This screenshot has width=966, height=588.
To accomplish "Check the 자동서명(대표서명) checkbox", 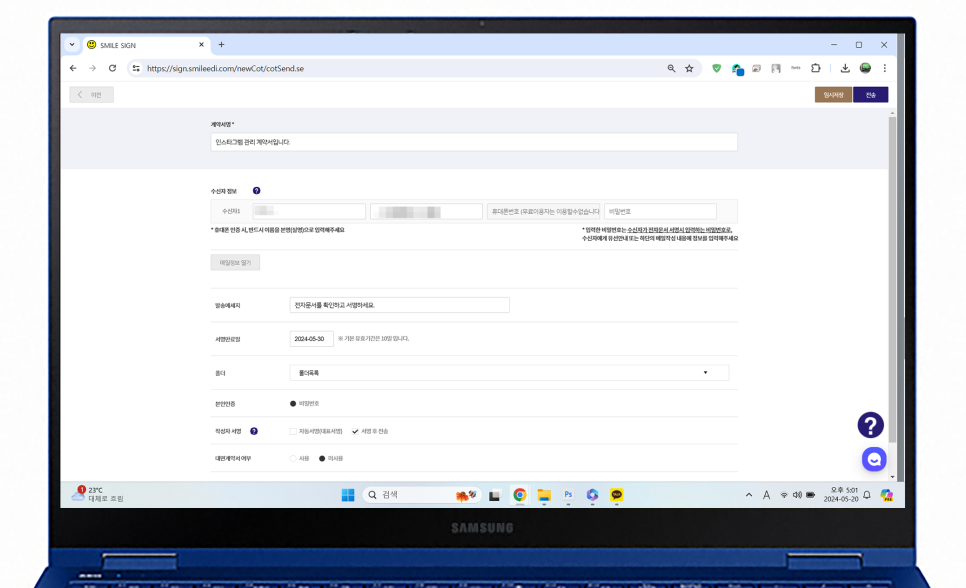I will [x=293, y=431].
